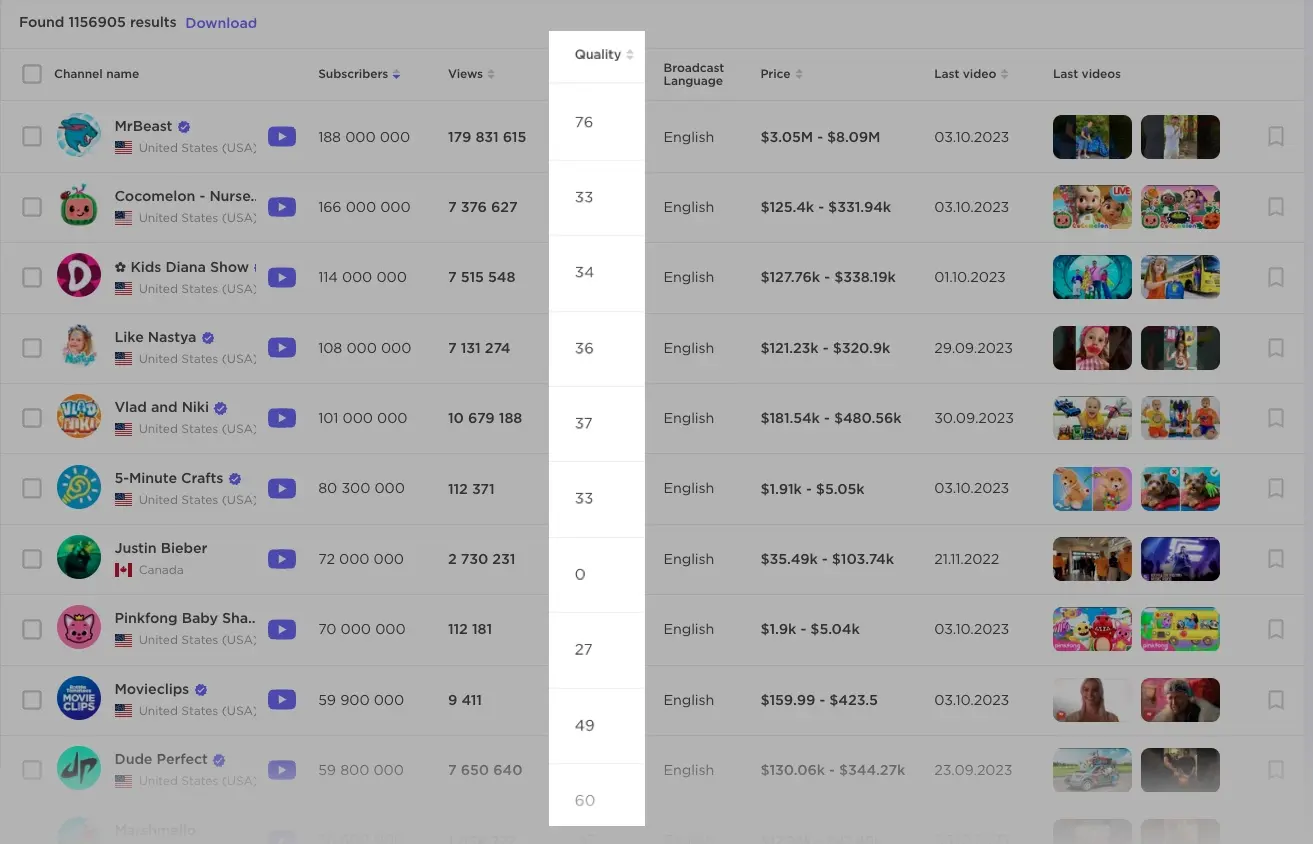
Task: Open second Cocomelon video thumbnail
Action: [x=1180, y=207]
